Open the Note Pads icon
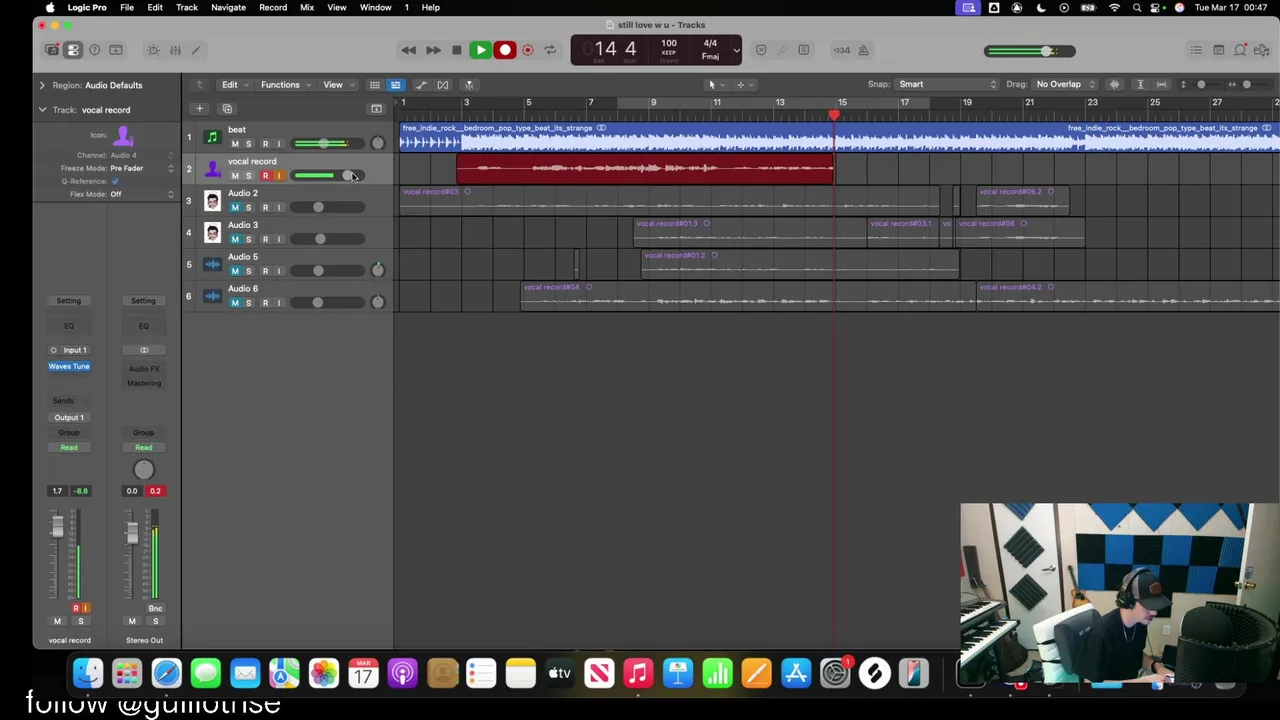1280x720 pixels. click(1218, 50)
